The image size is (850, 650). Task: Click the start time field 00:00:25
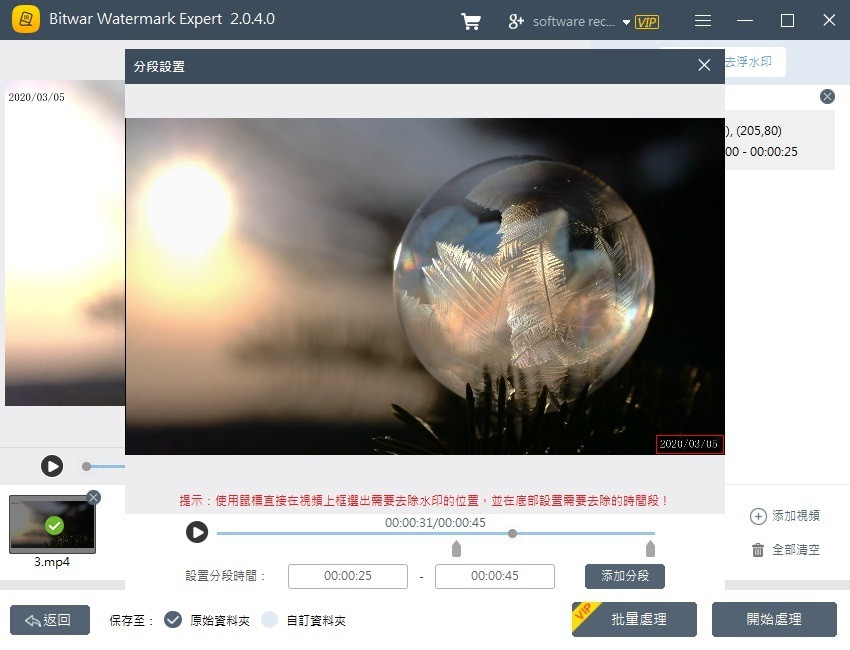point(347,576)
